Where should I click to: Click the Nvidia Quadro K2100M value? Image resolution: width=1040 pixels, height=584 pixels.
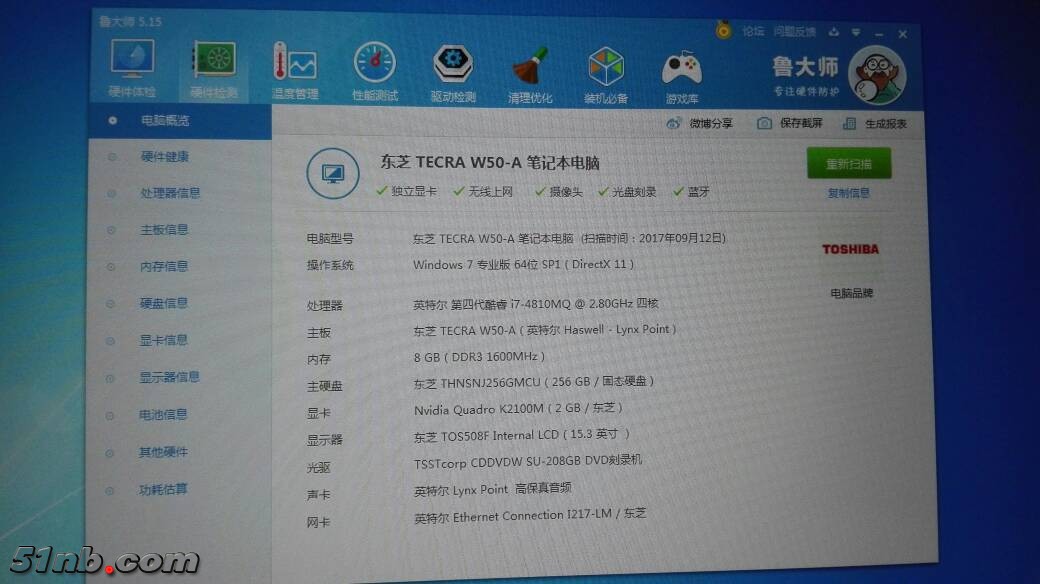tap(518, 409)
